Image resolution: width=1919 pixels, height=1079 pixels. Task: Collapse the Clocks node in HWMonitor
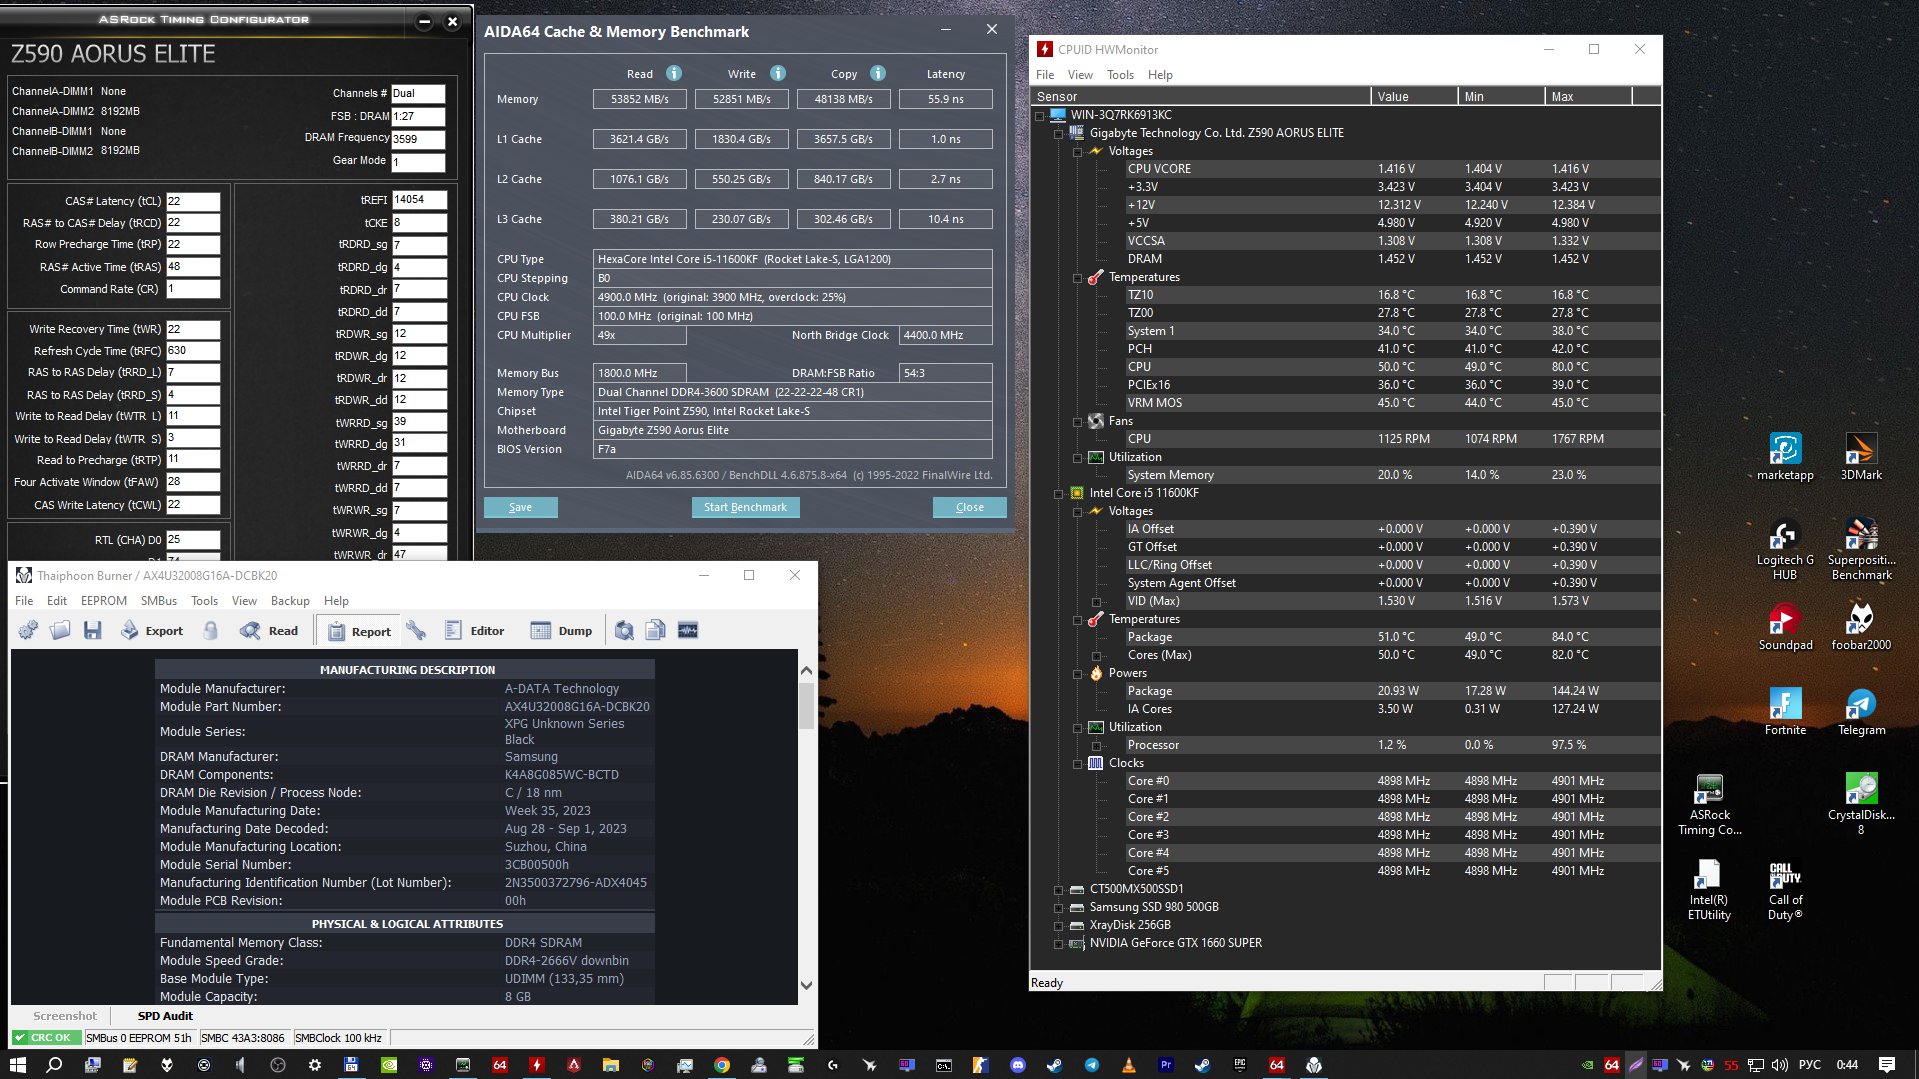[1078, 763]
